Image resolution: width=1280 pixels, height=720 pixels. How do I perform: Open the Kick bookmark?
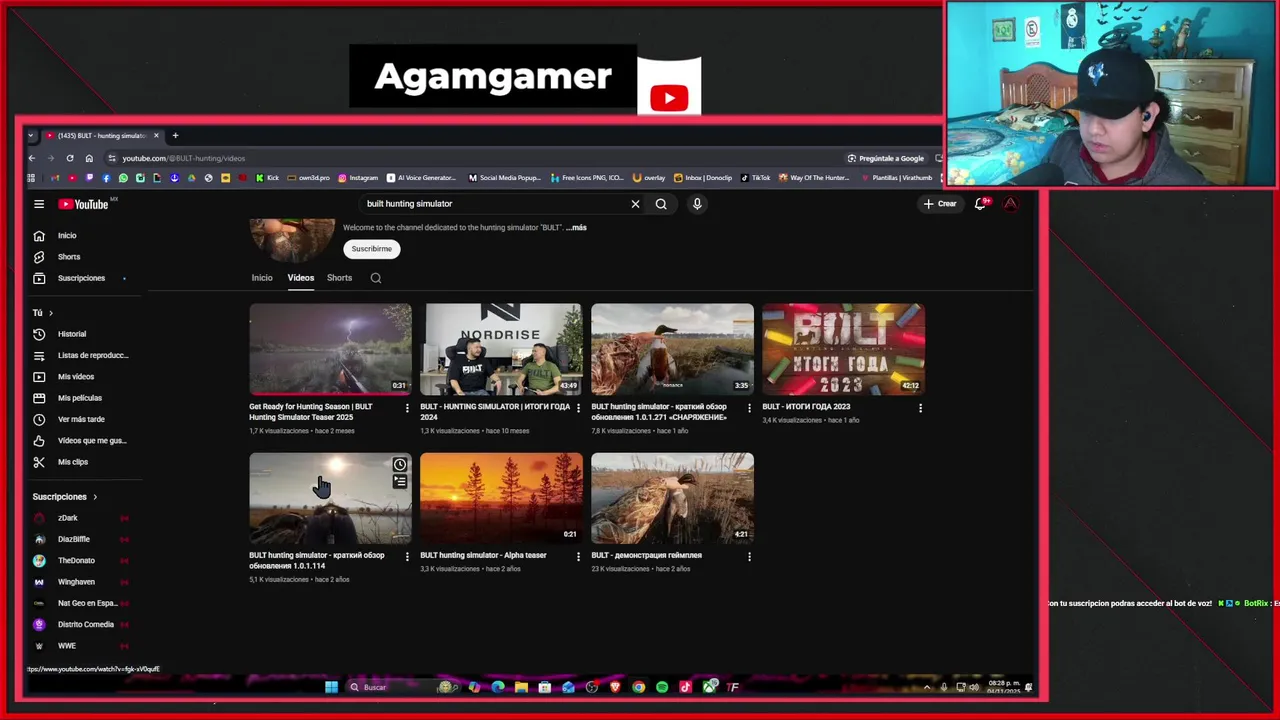pos(267,178)
